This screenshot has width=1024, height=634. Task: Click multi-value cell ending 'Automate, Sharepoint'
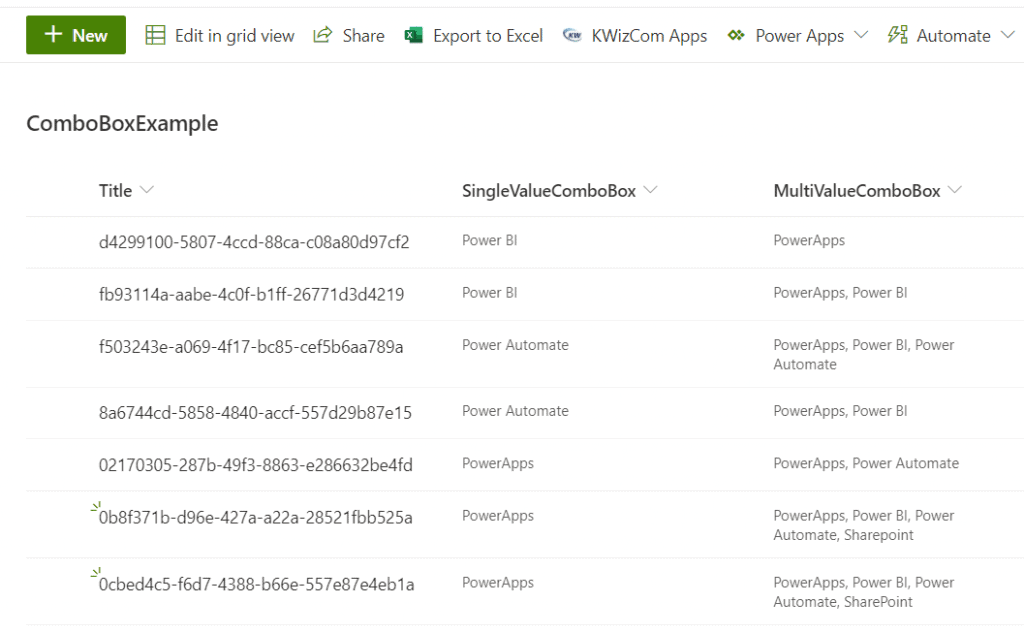click(864, 526)
